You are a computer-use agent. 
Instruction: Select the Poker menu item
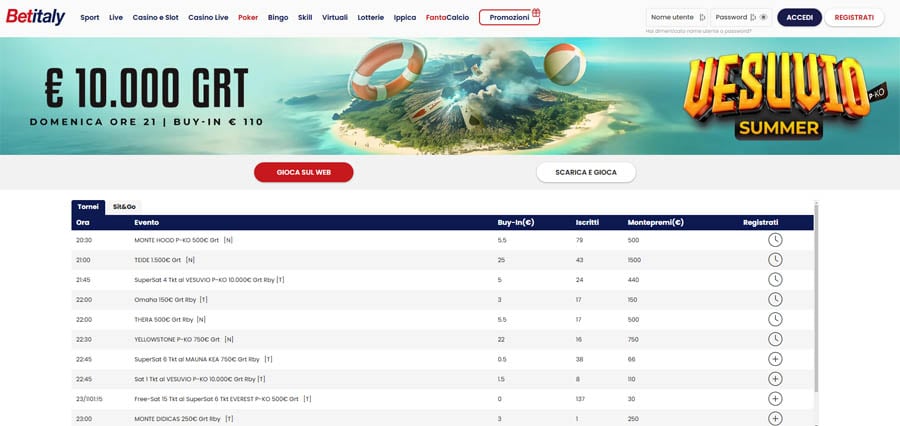click(248, 17)
